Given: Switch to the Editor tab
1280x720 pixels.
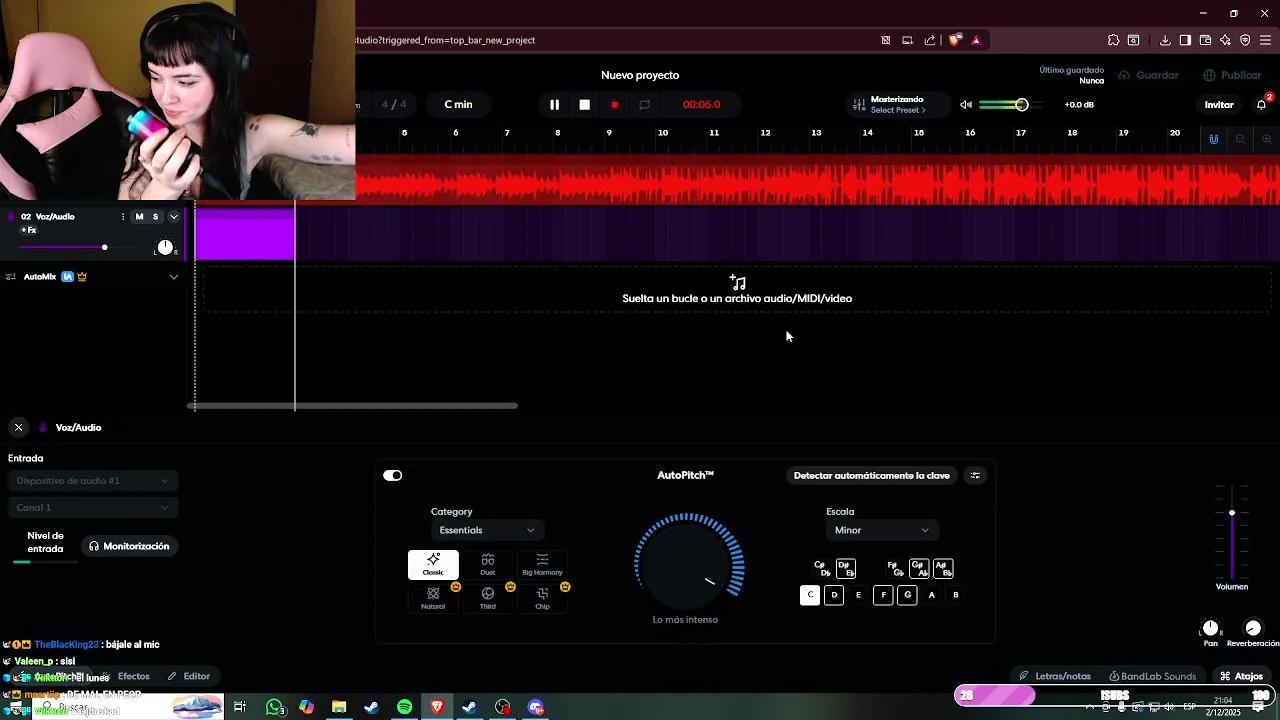Looking at the screenshot, I should [189, 677].
